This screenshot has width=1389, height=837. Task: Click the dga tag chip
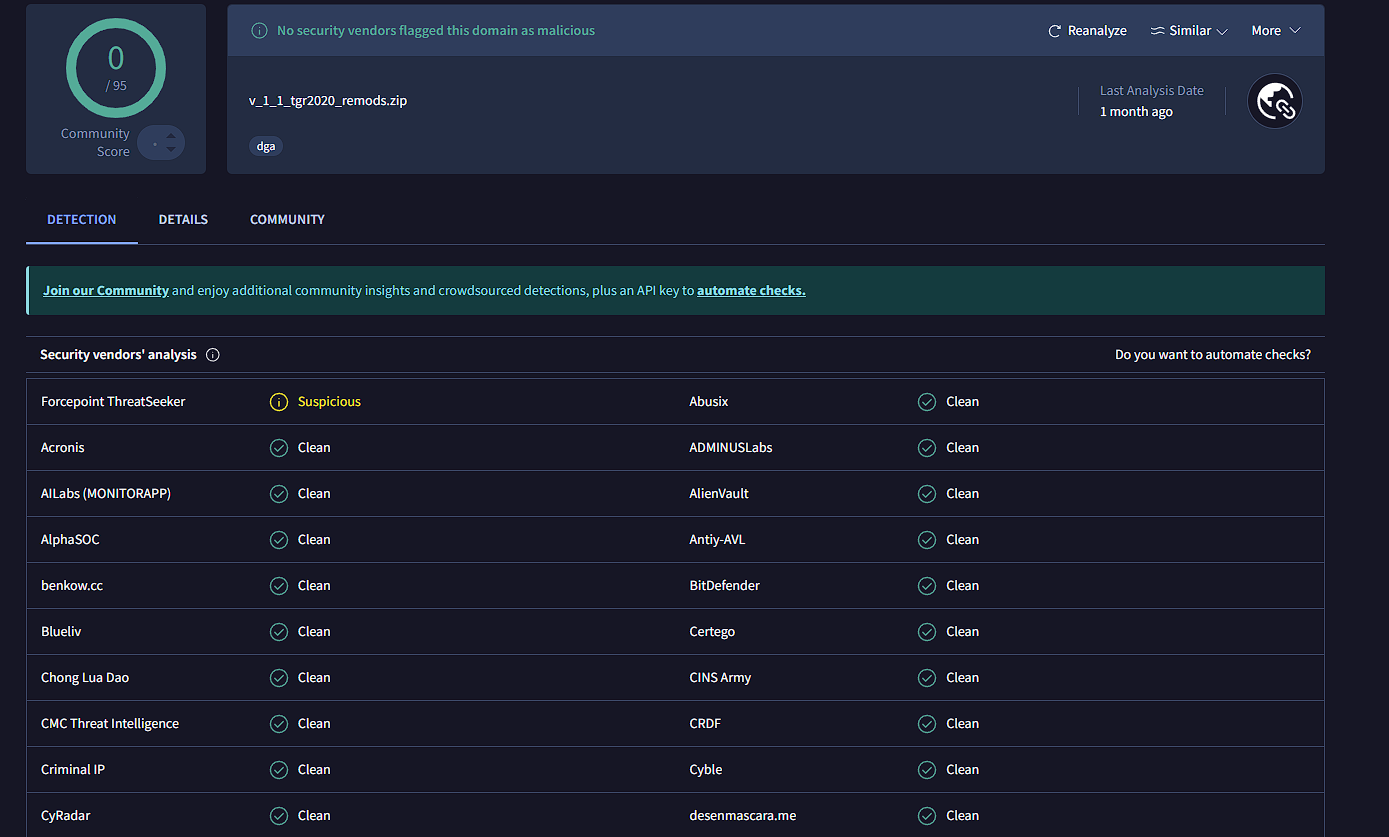coord(266,146)
